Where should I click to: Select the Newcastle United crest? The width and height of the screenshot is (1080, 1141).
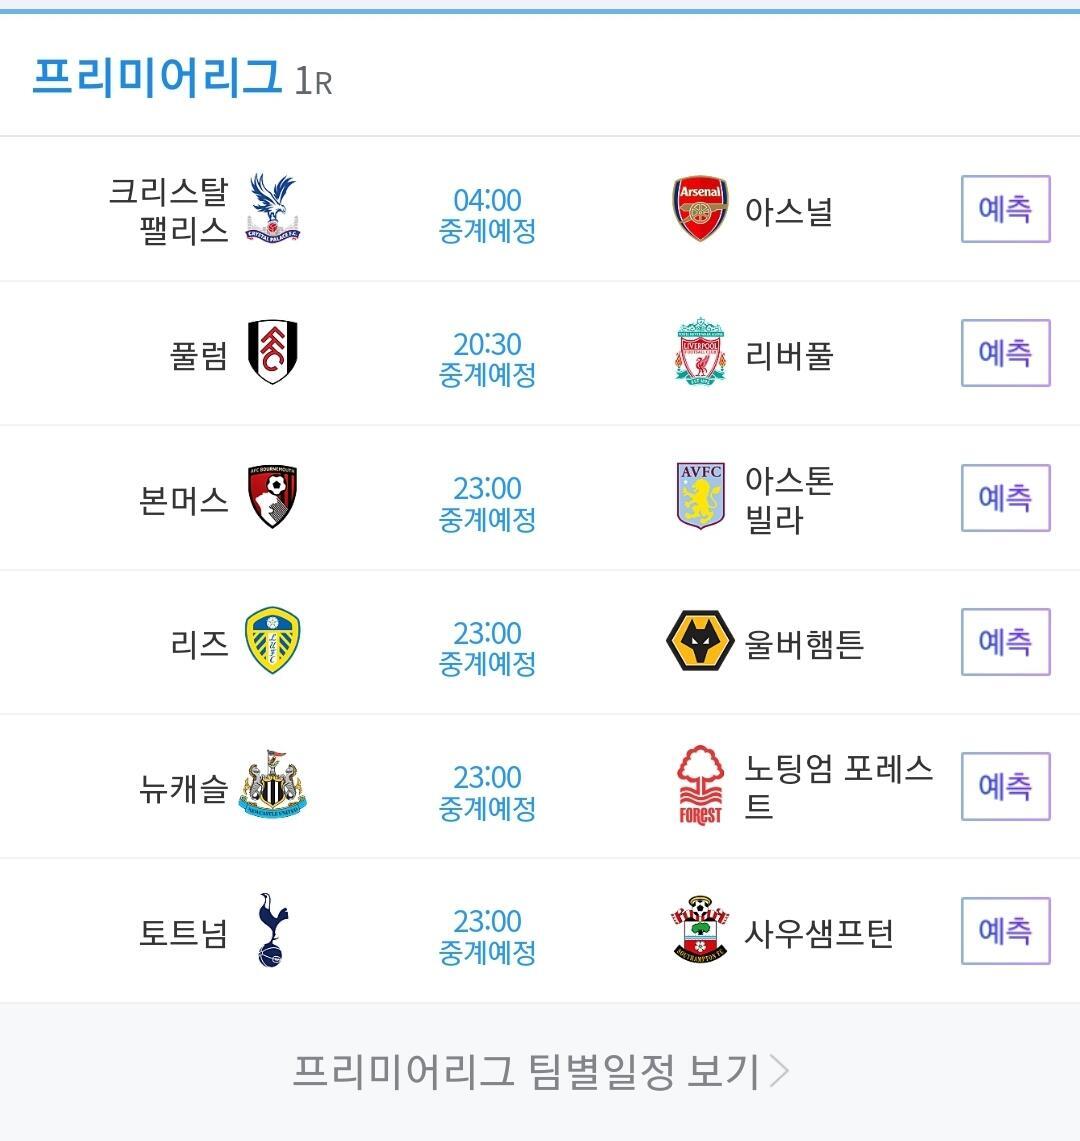[x=273, y=785]
